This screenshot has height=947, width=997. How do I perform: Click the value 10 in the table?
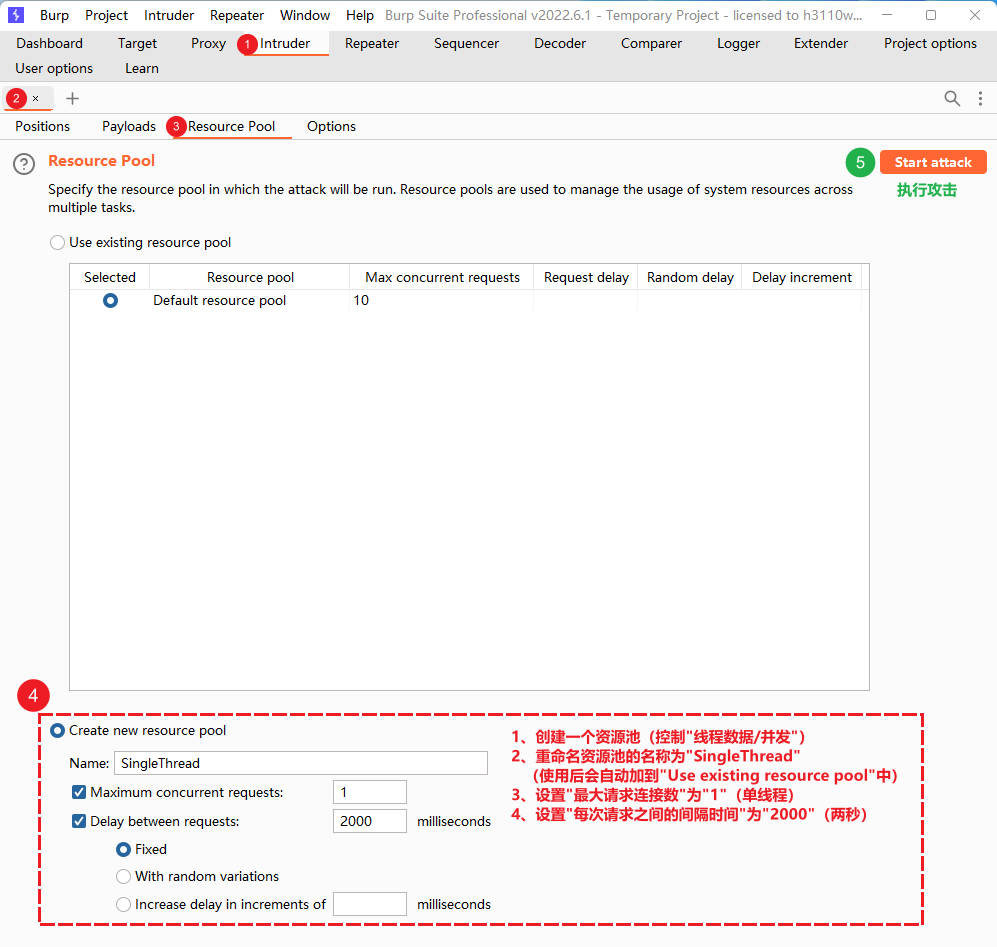pos(361,300)
